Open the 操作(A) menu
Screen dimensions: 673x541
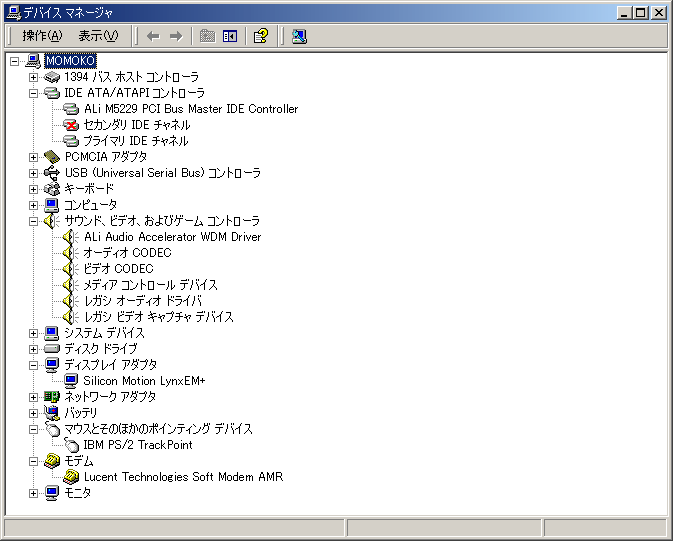[42, 36]
